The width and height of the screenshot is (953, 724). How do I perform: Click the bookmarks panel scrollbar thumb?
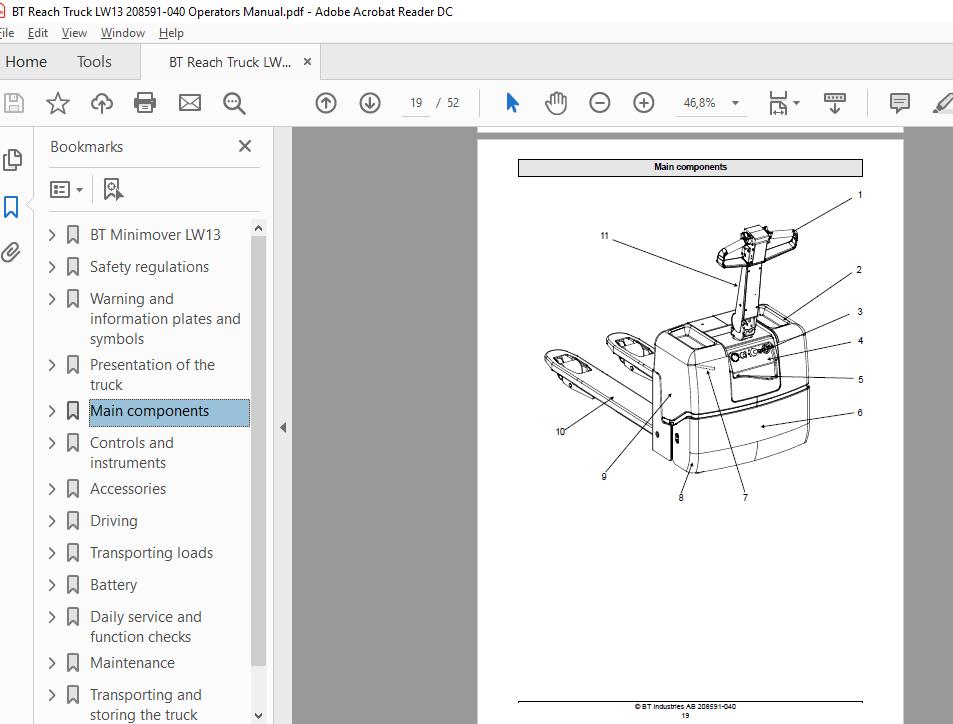(x=258, y=450)
